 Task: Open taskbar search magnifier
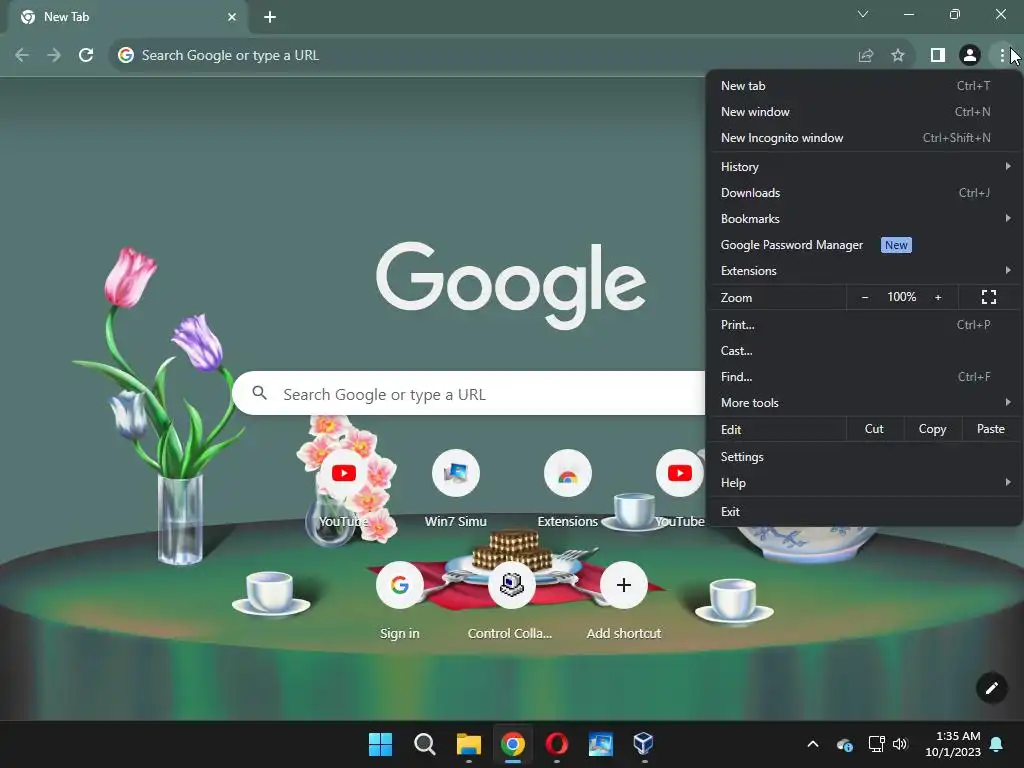point(424,744)
